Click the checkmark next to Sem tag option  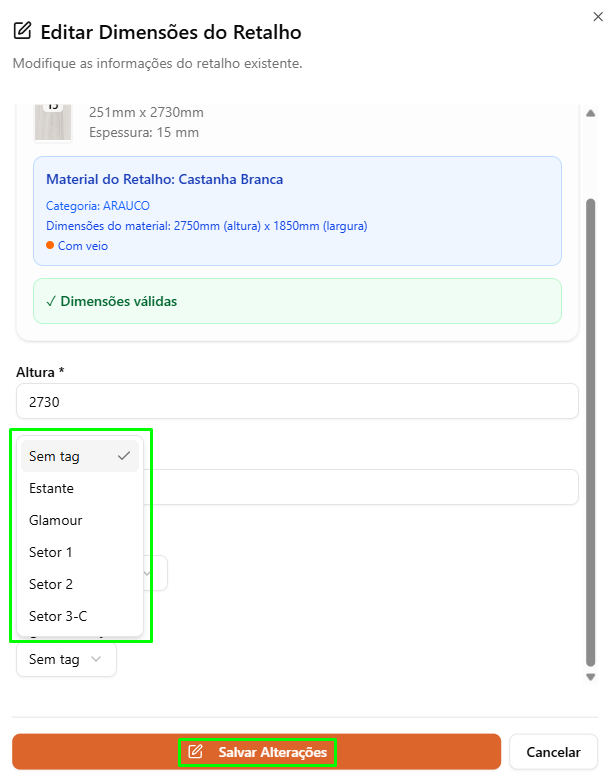coord(124,455)
